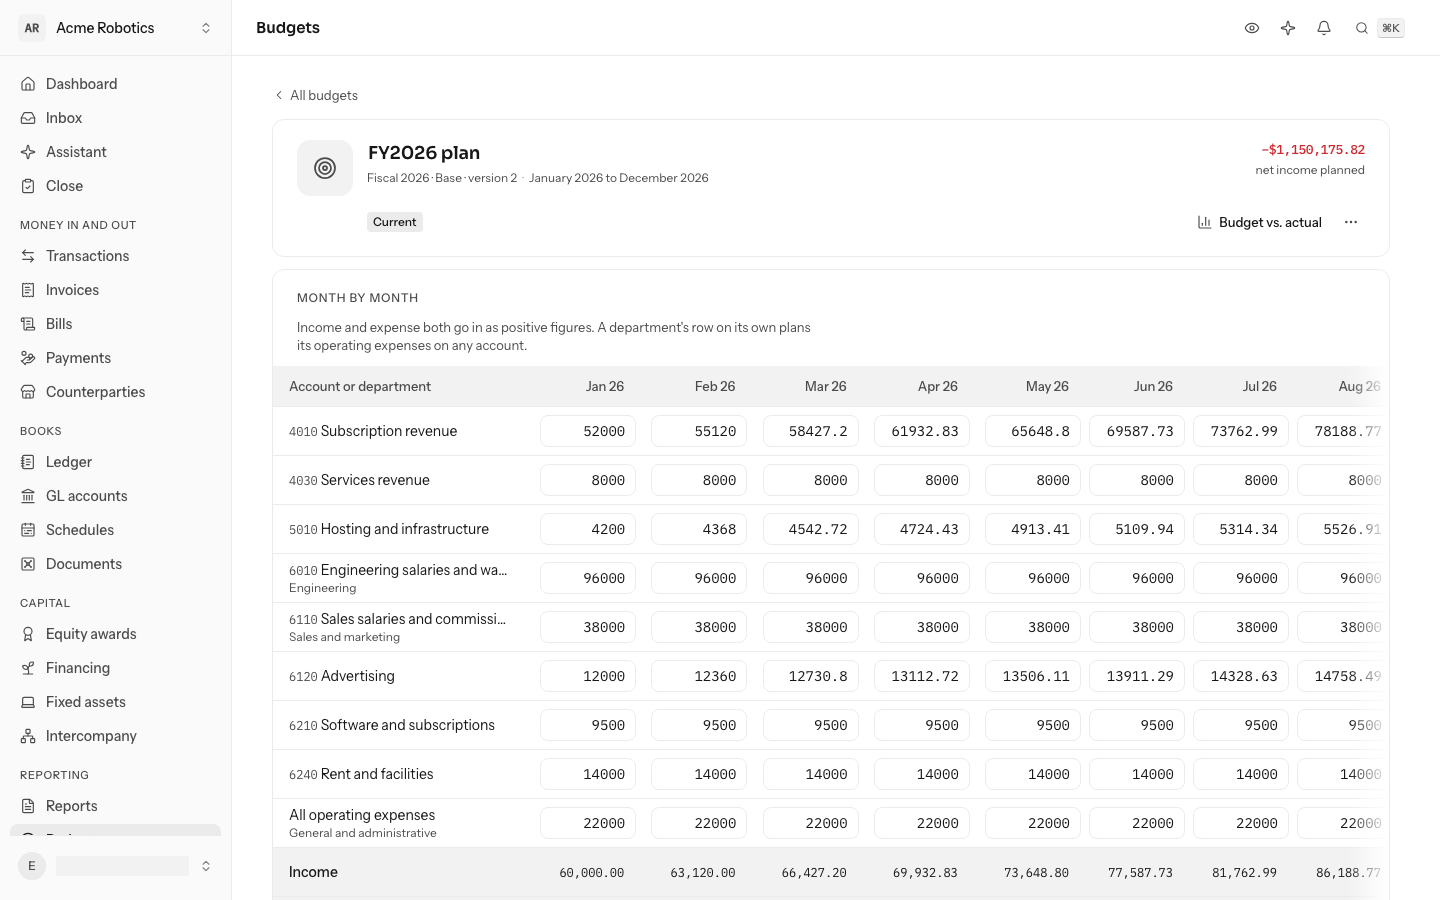Expand the Acme Robotics workspace switcher
This screenshot has height=900, width=1440.
pos(116,28)
